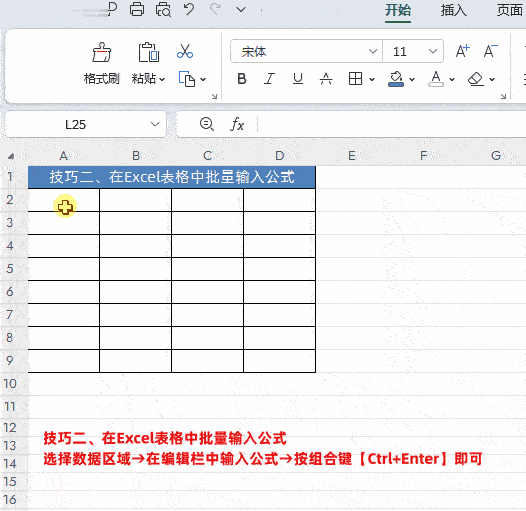Click red text starting 选择数据区域
The image size is (526, 511).
[x=262, y=459]
